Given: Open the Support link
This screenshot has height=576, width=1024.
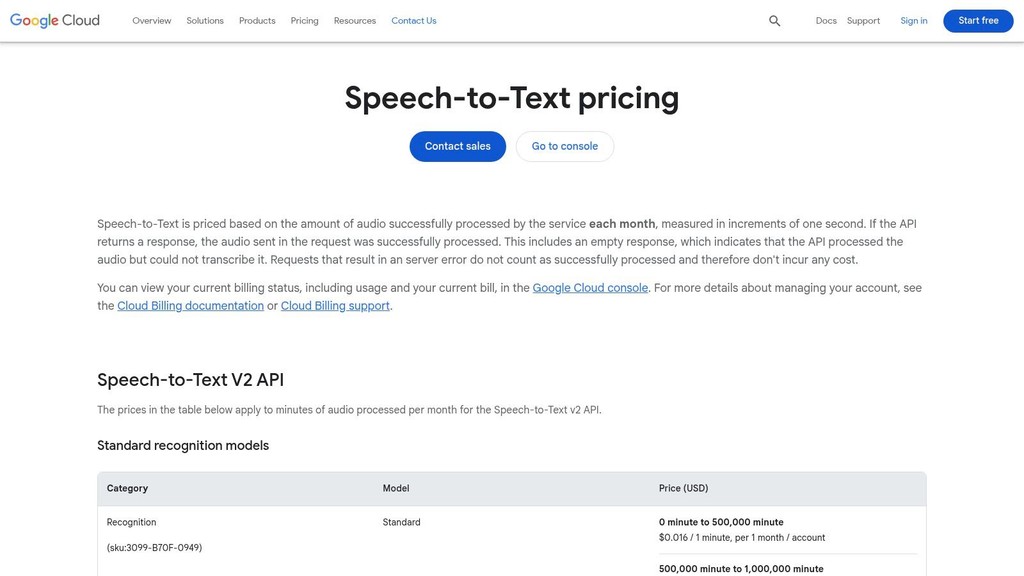Looking at the screenshot, I should click(862, 20).
